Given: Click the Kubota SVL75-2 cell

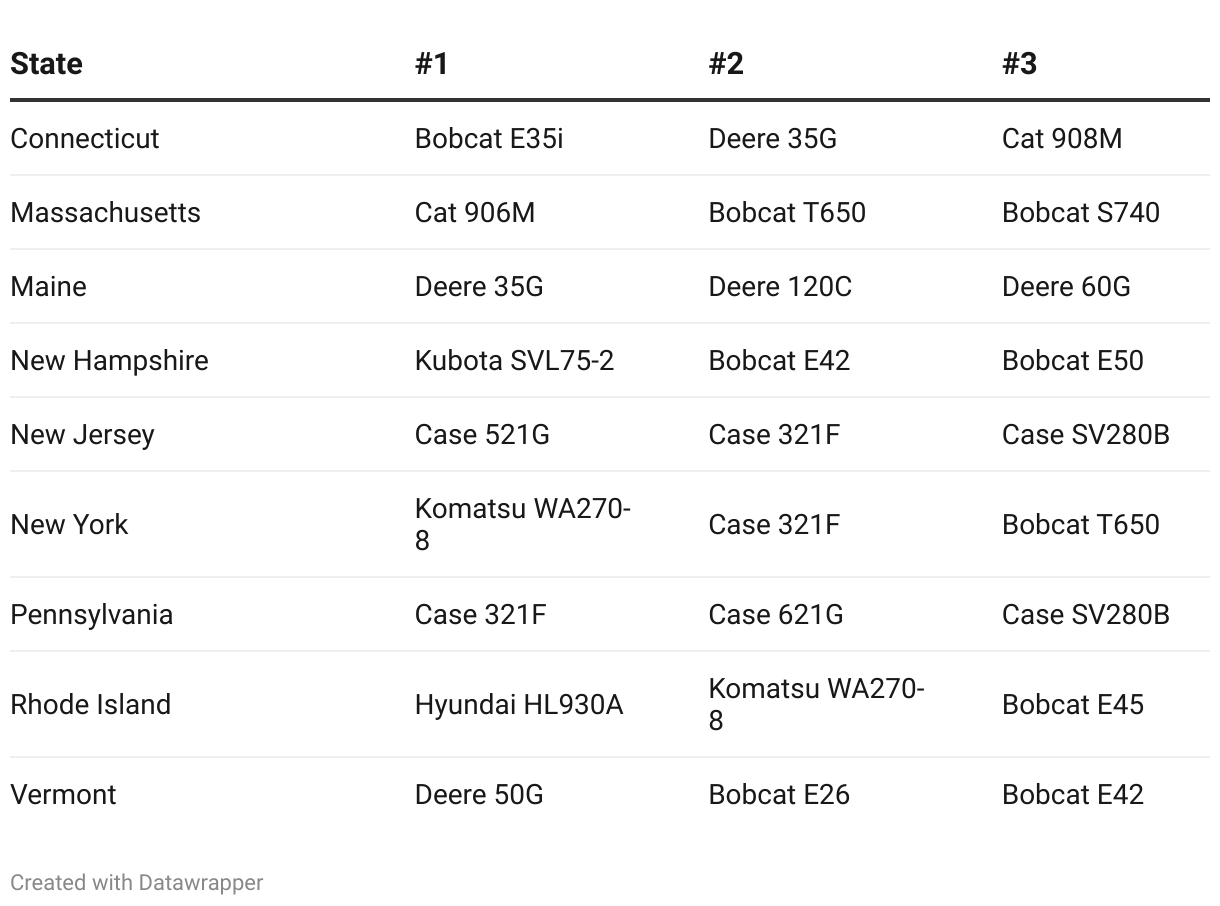Looking at the screenshot, I should coord(514,360).
